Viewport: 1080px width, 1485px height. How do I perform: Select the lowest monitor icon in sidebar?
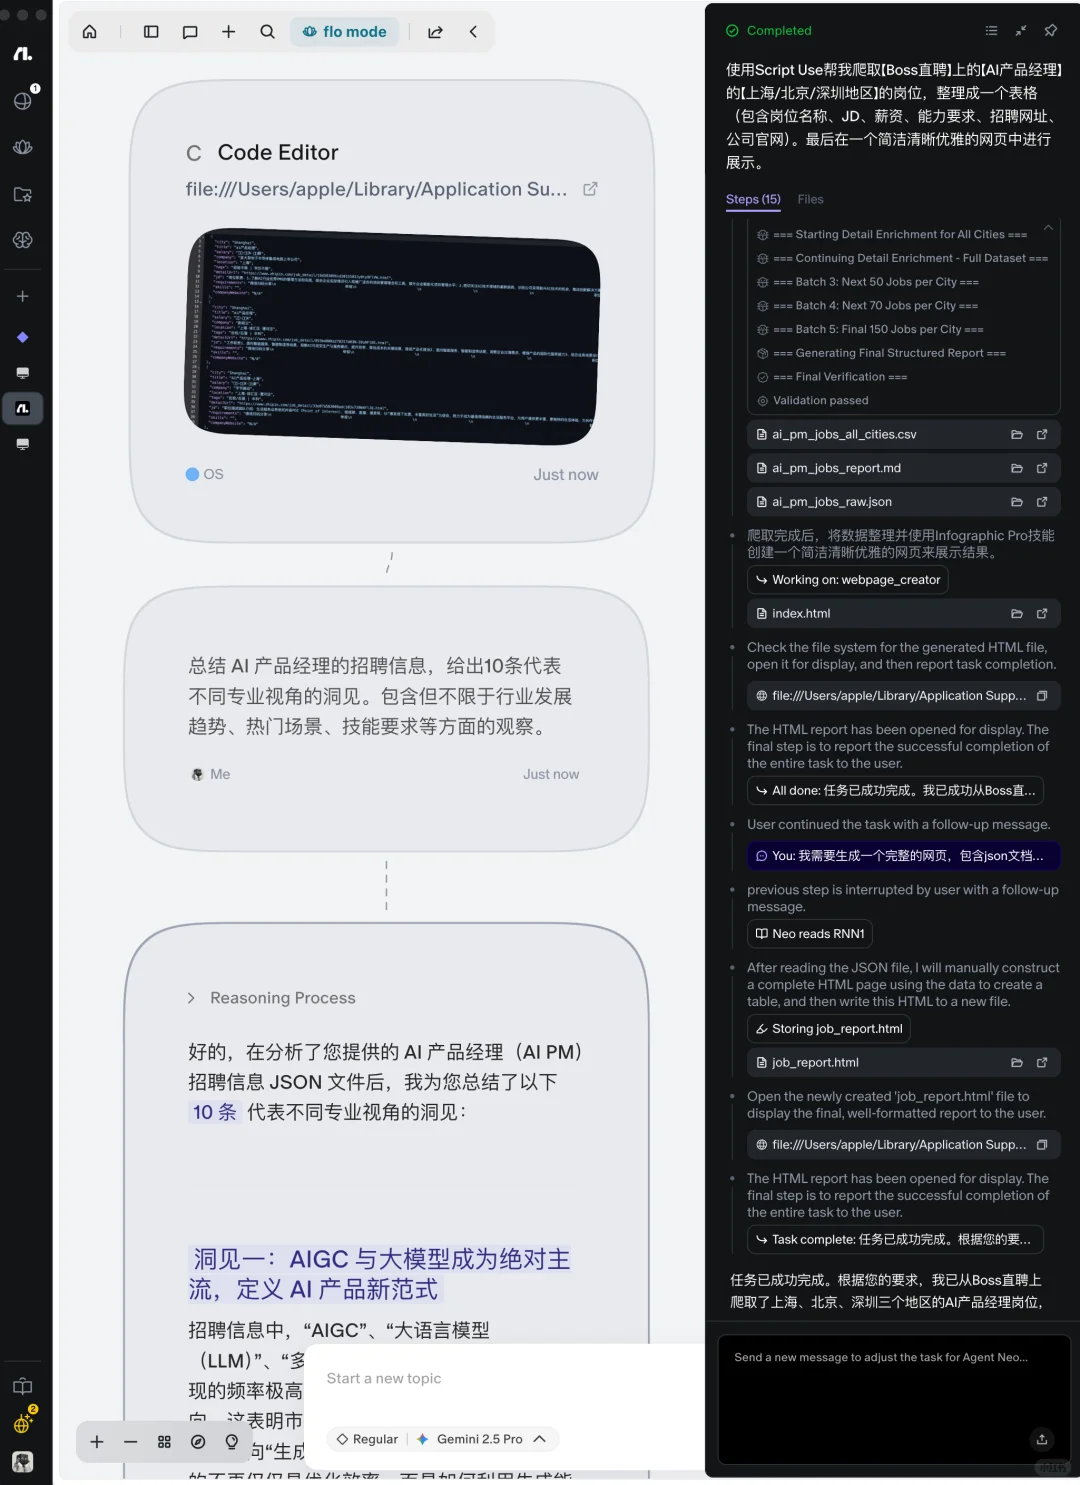point(23,444)
